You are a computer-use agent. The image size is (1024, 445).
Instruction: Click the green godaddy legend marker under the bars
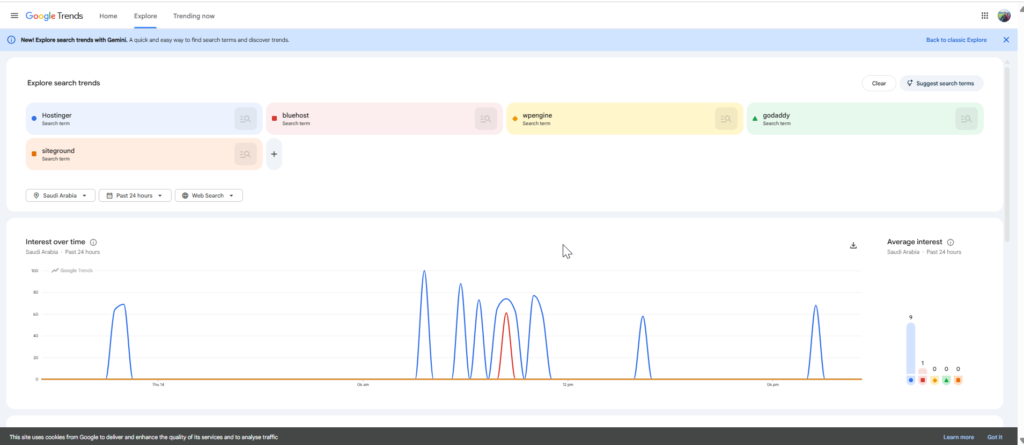click(x=946, y=380)
